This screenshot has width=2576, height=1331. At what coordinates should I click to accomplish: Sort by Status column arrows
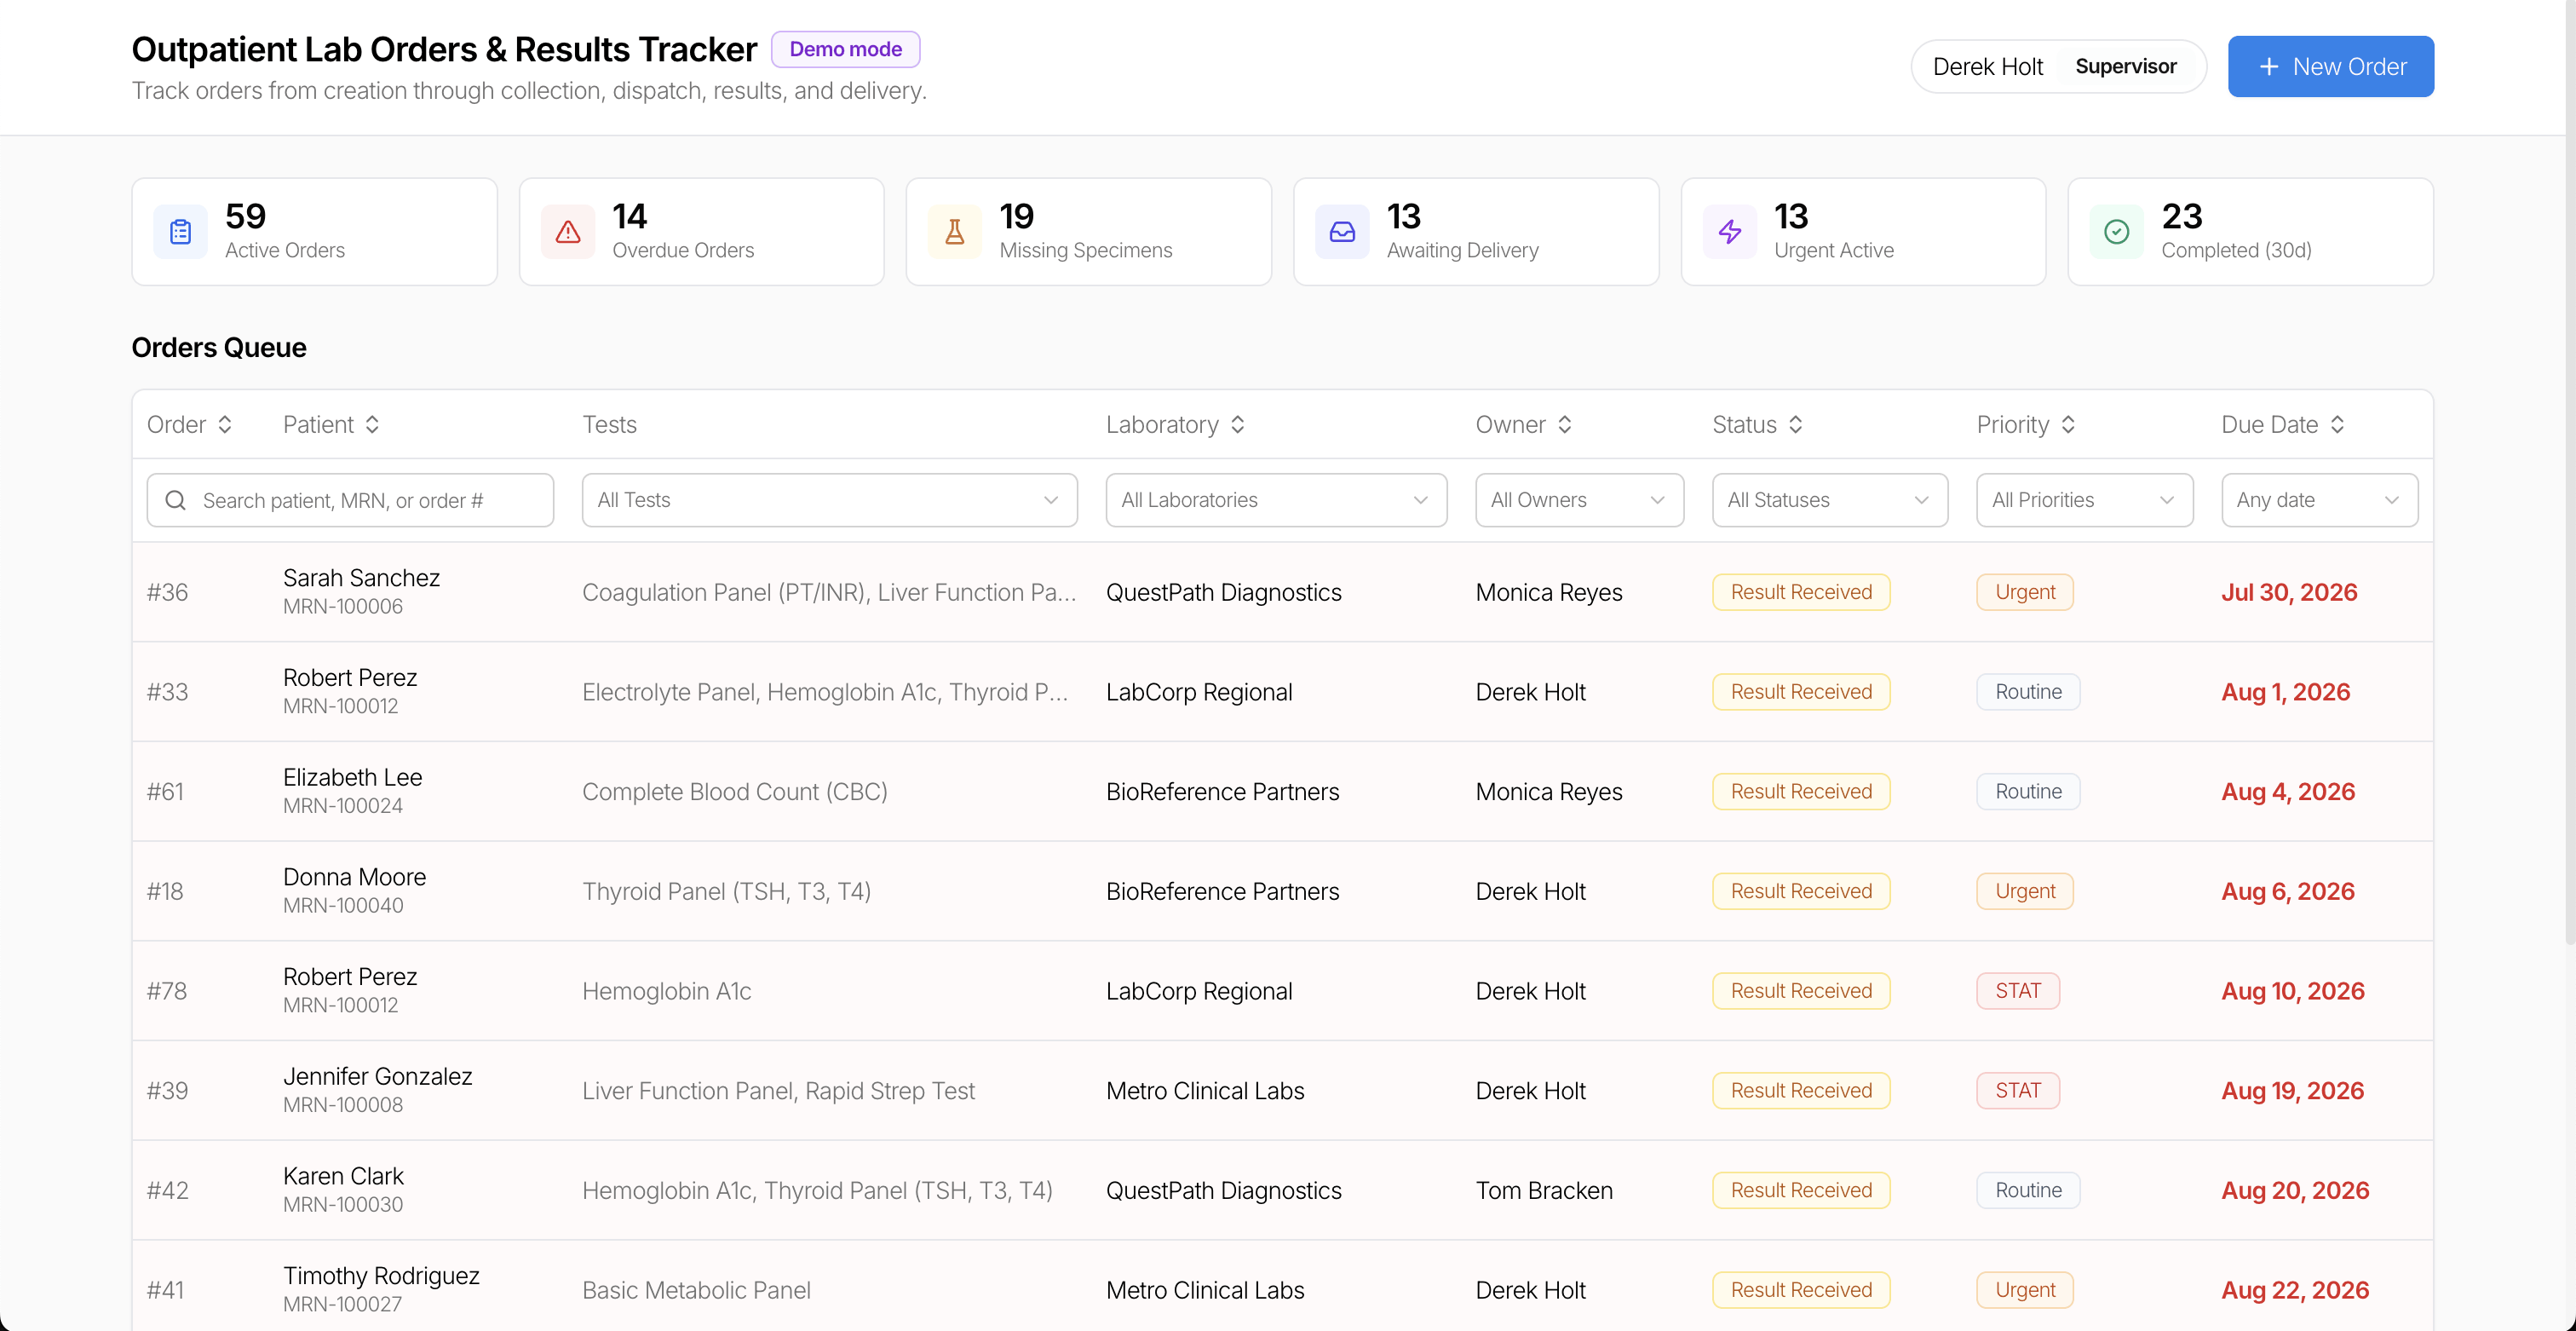pos(1796,425)
